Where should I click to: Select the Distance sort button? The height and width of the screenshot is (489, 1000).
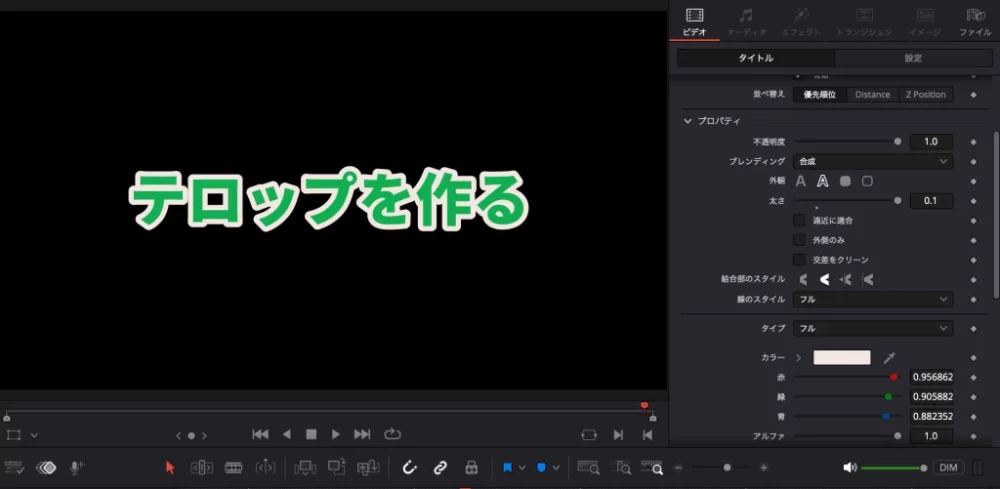coord(872,94)
